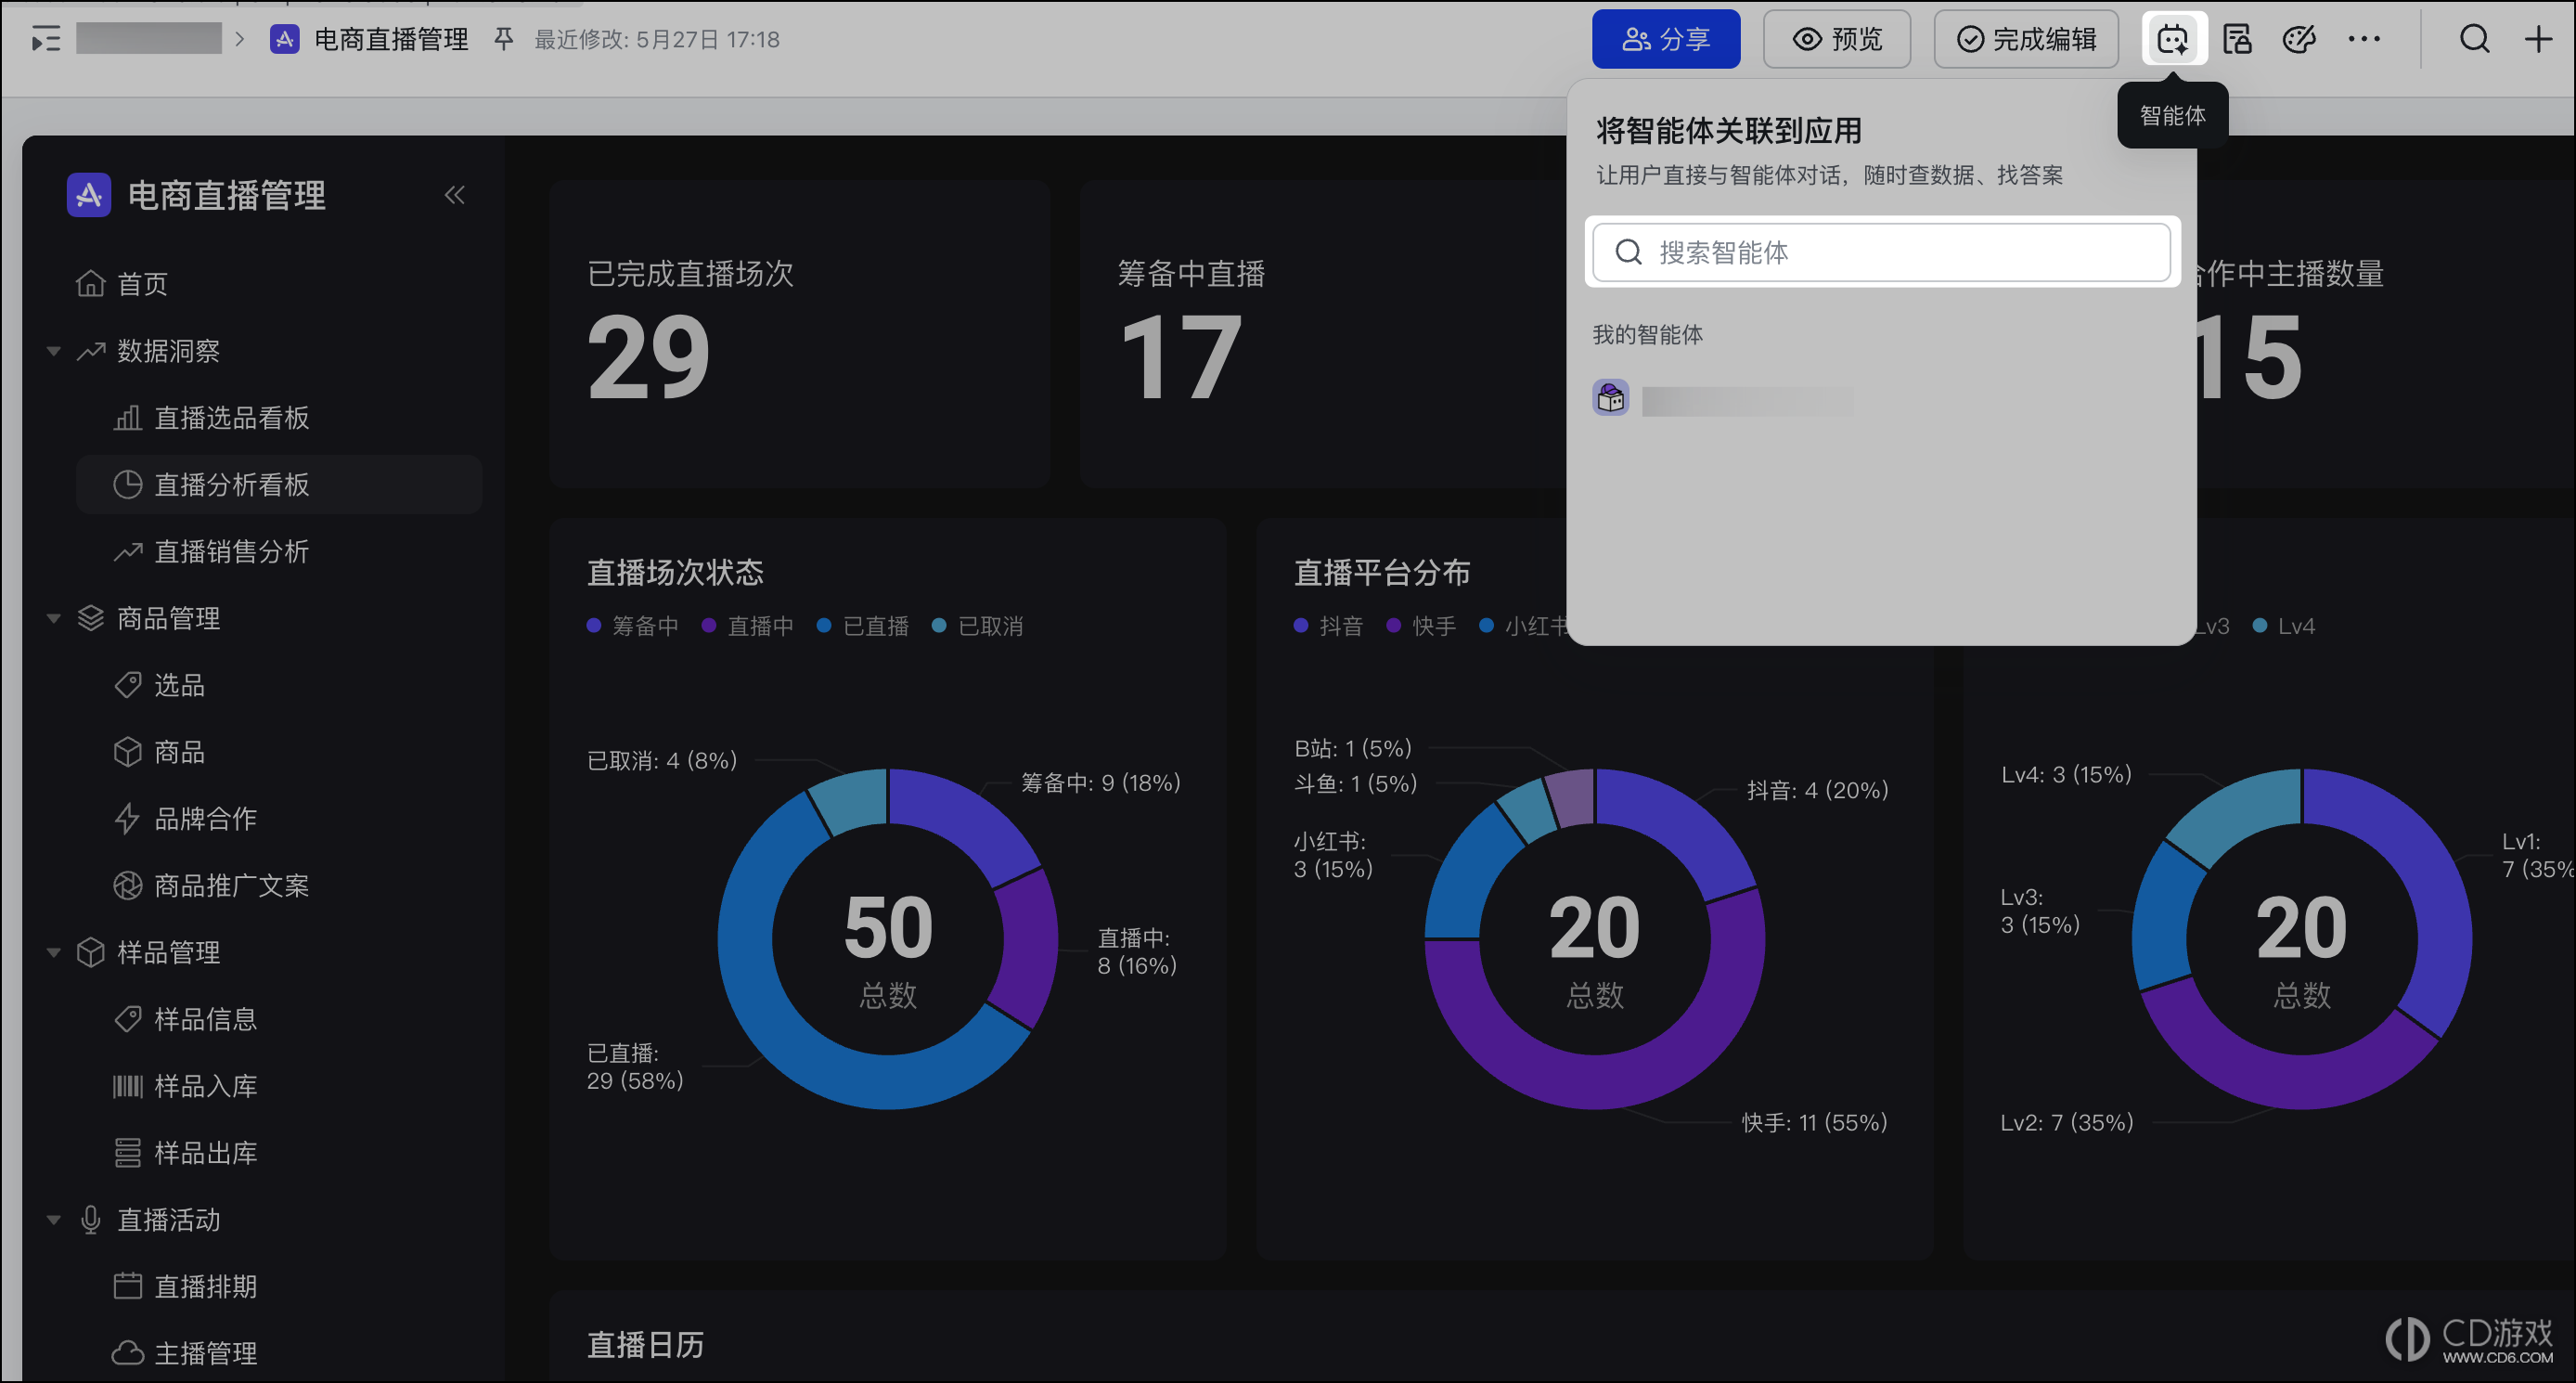The width and height of the screenshot is (2576, 1383).
Task: Collapse the 商品管理 tree group arrow
Action: 54,618
